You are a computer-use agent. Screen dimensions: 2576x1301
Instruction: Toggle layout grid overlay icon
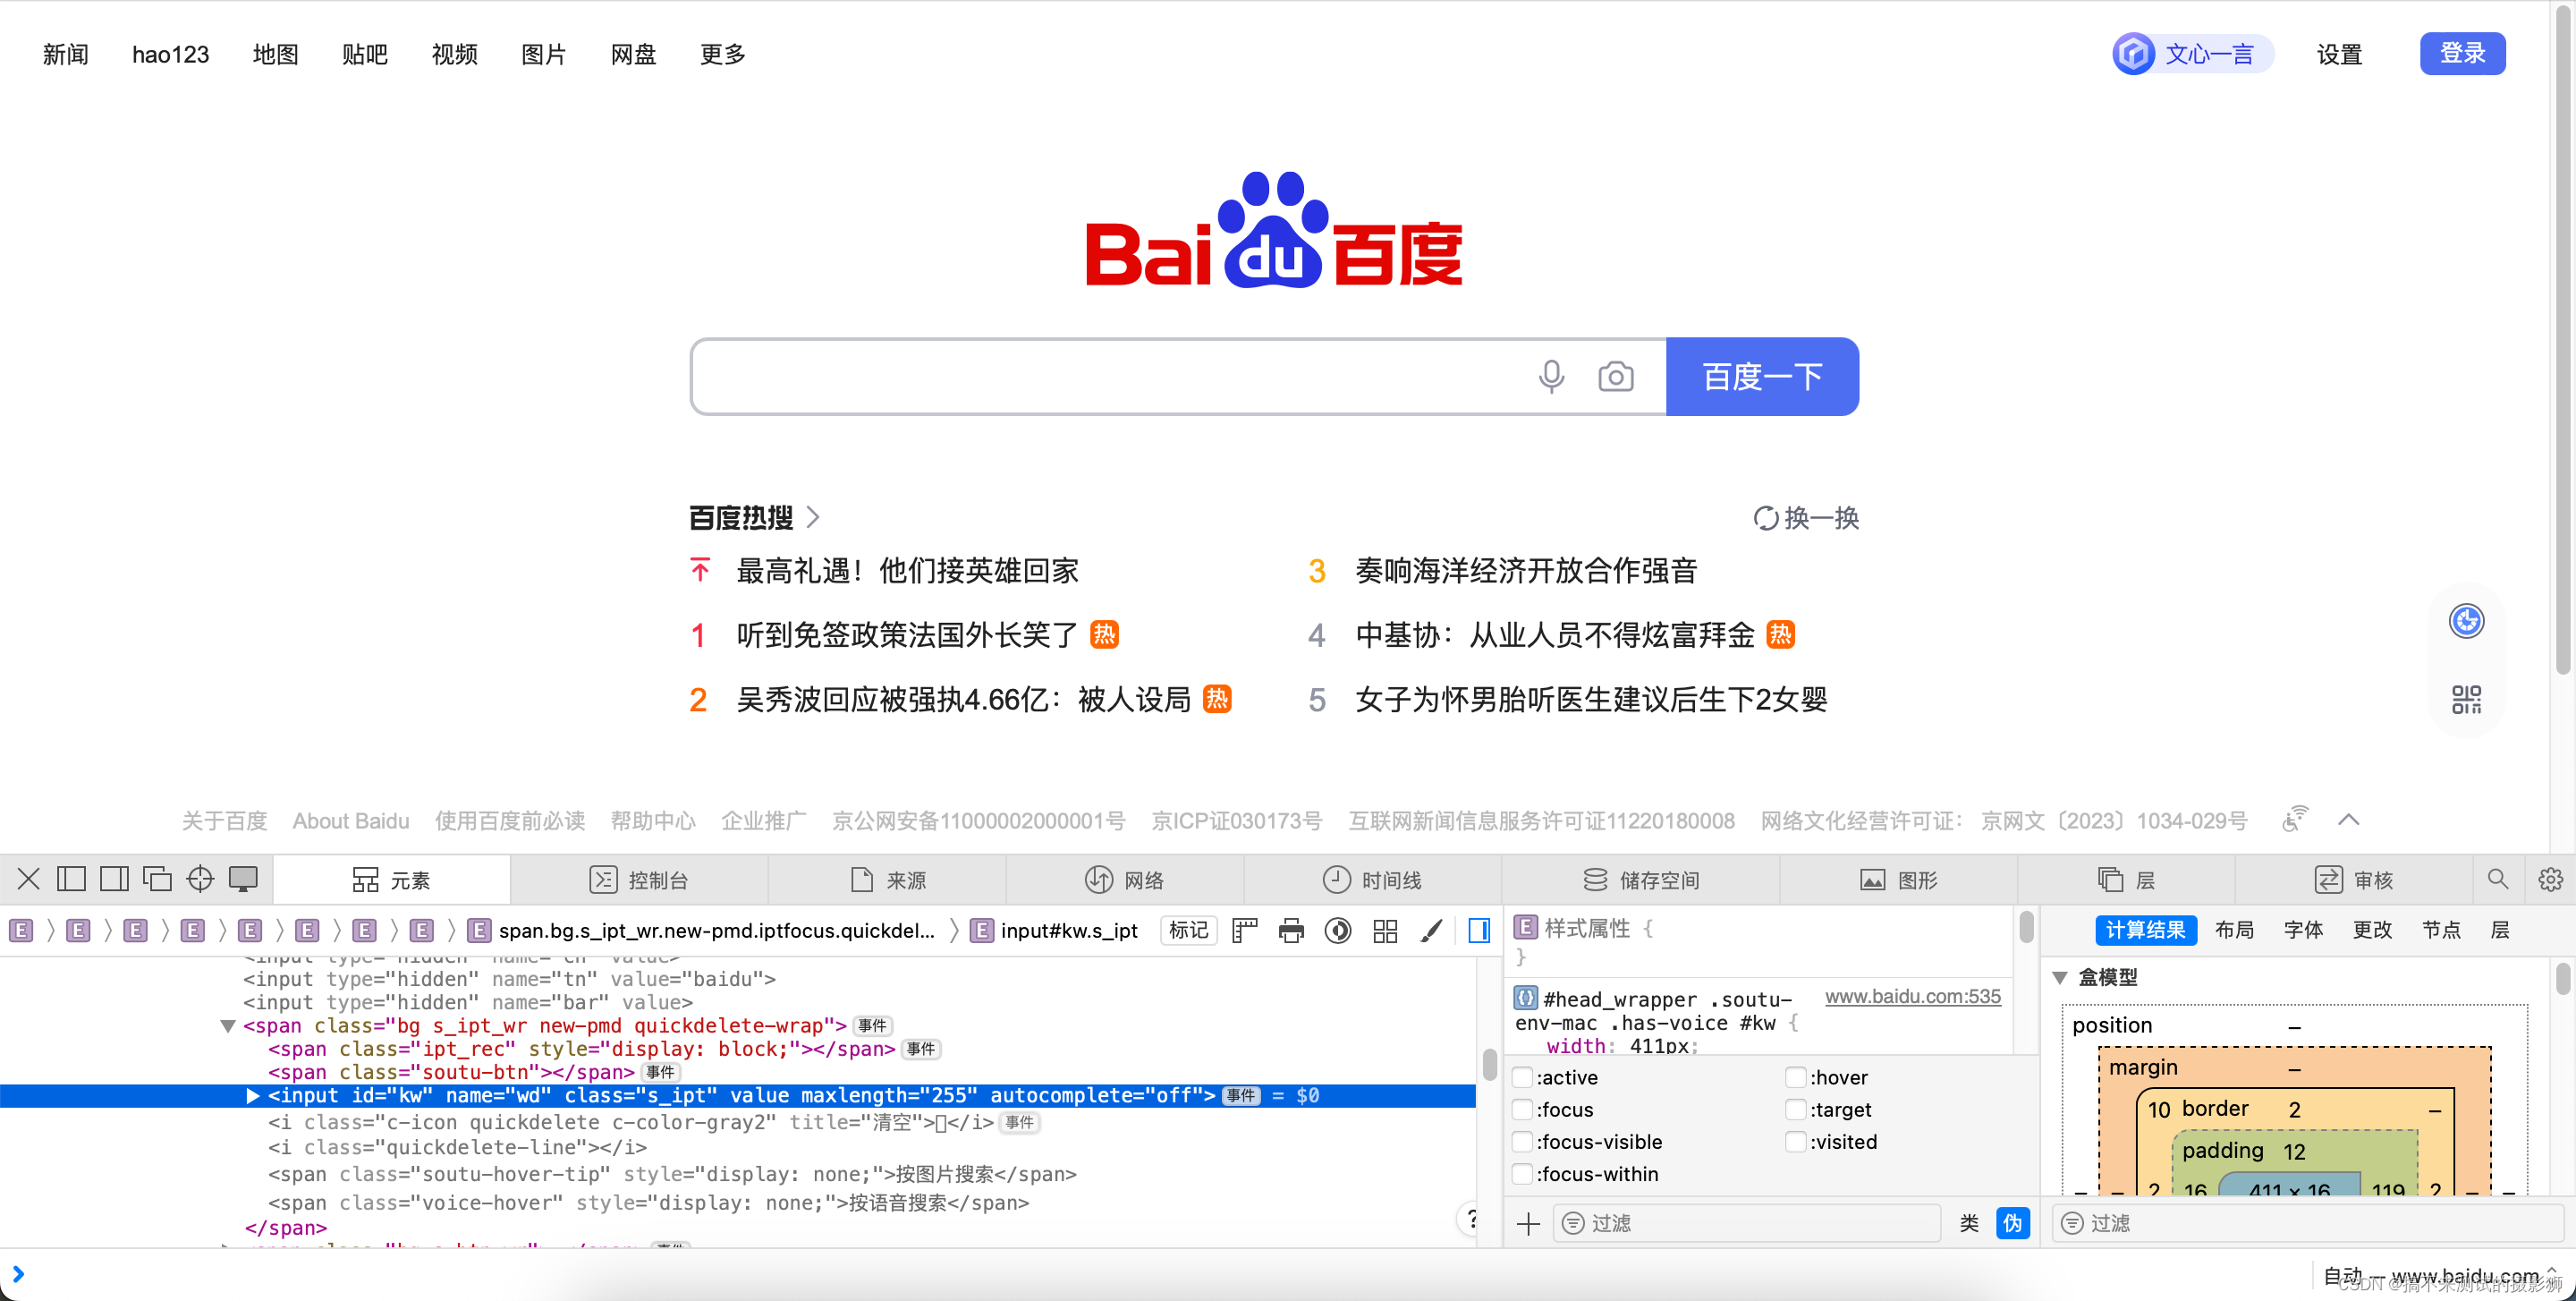pyautogui.click(x=1385, y=931)
